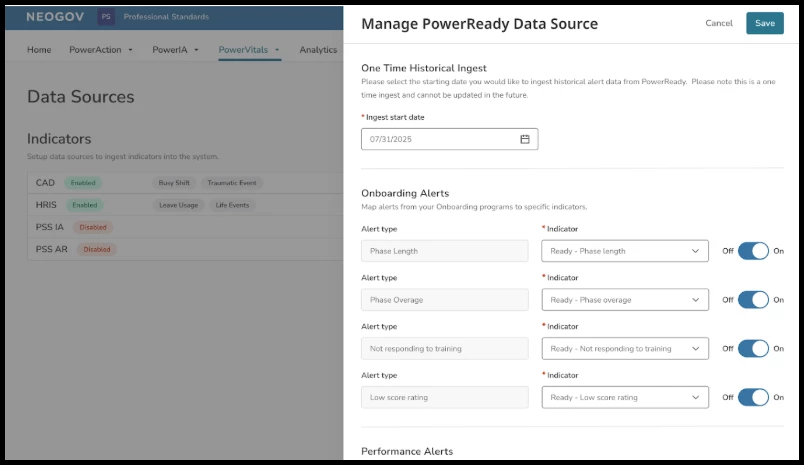Click the Phase Overage alert type field

point(445,299)
